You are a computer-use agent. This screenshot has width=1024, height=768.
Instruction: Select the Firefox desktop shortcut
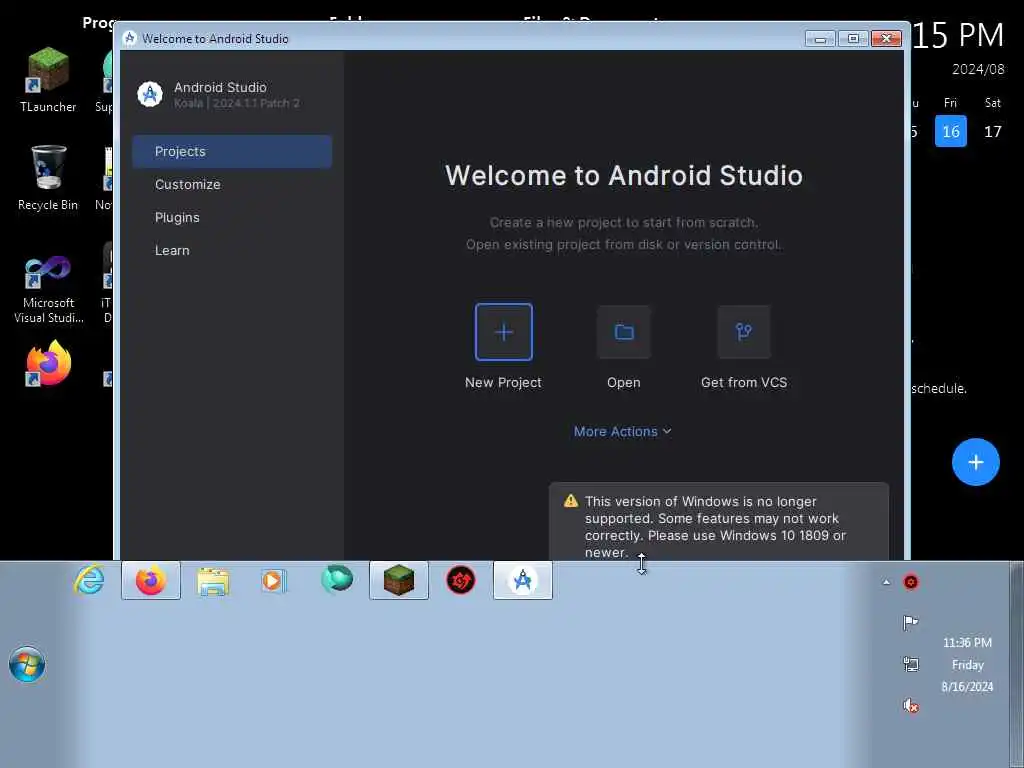(48, 363)
